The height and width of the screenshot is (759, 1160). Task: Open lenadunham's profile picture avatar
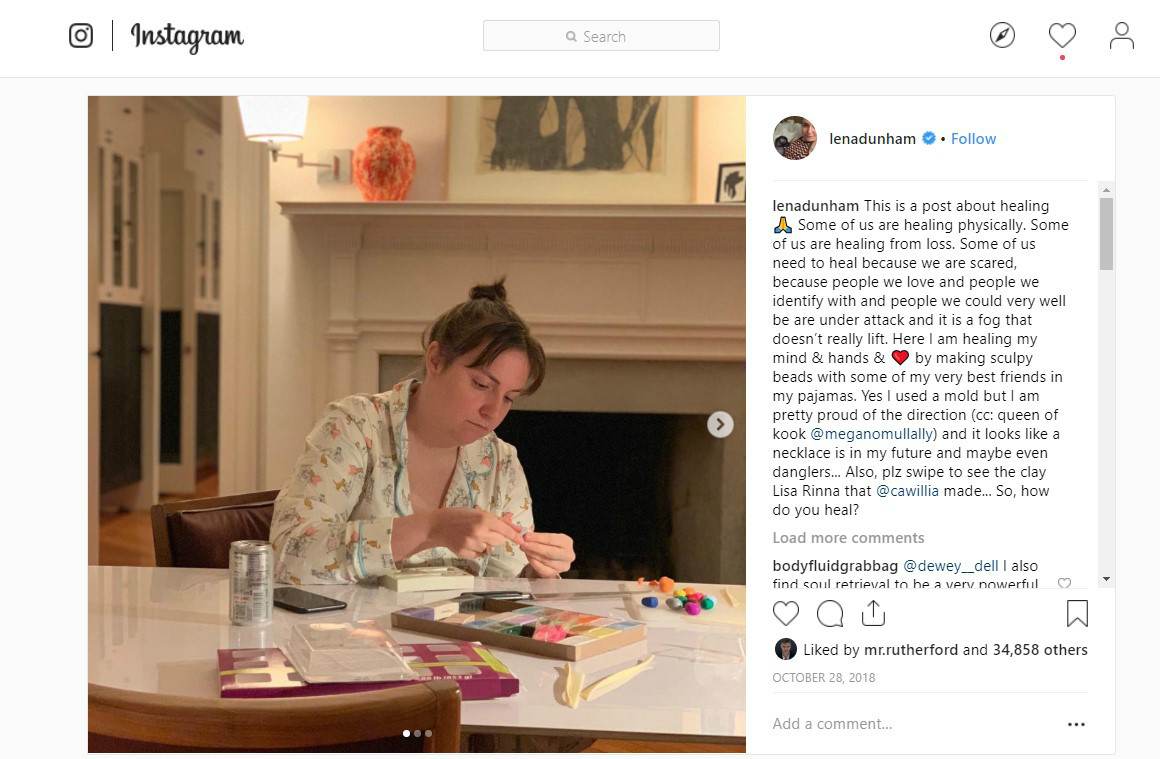(x=795, y=138)
